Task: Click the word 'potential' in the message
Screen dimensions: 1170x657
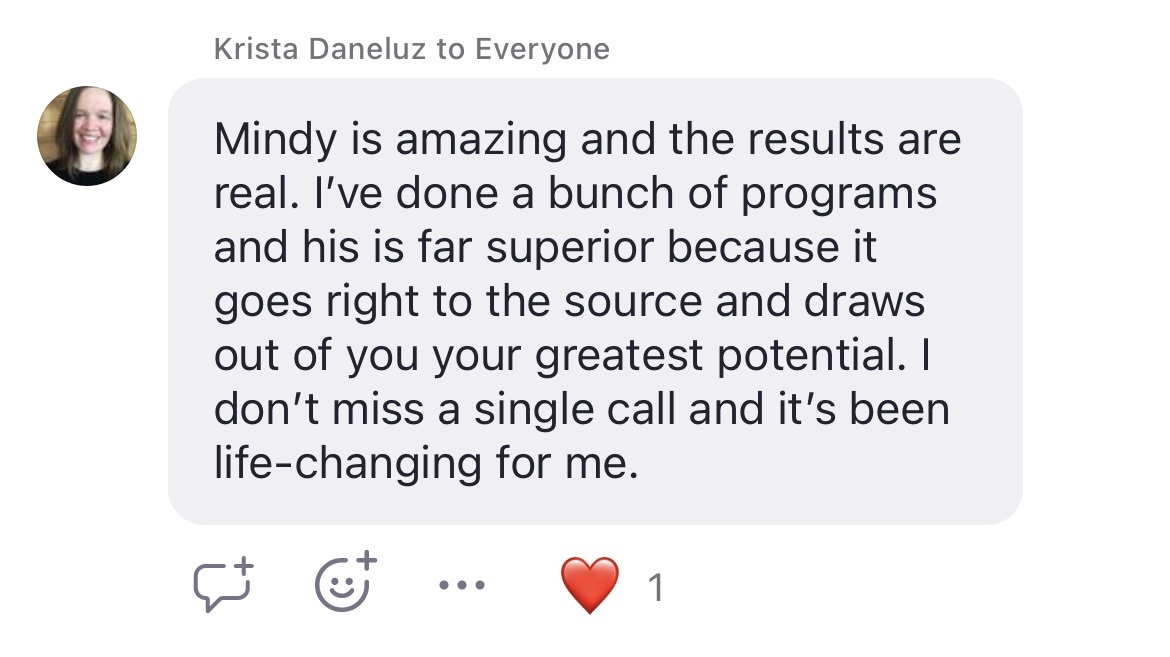Action: tap(812, 356)
